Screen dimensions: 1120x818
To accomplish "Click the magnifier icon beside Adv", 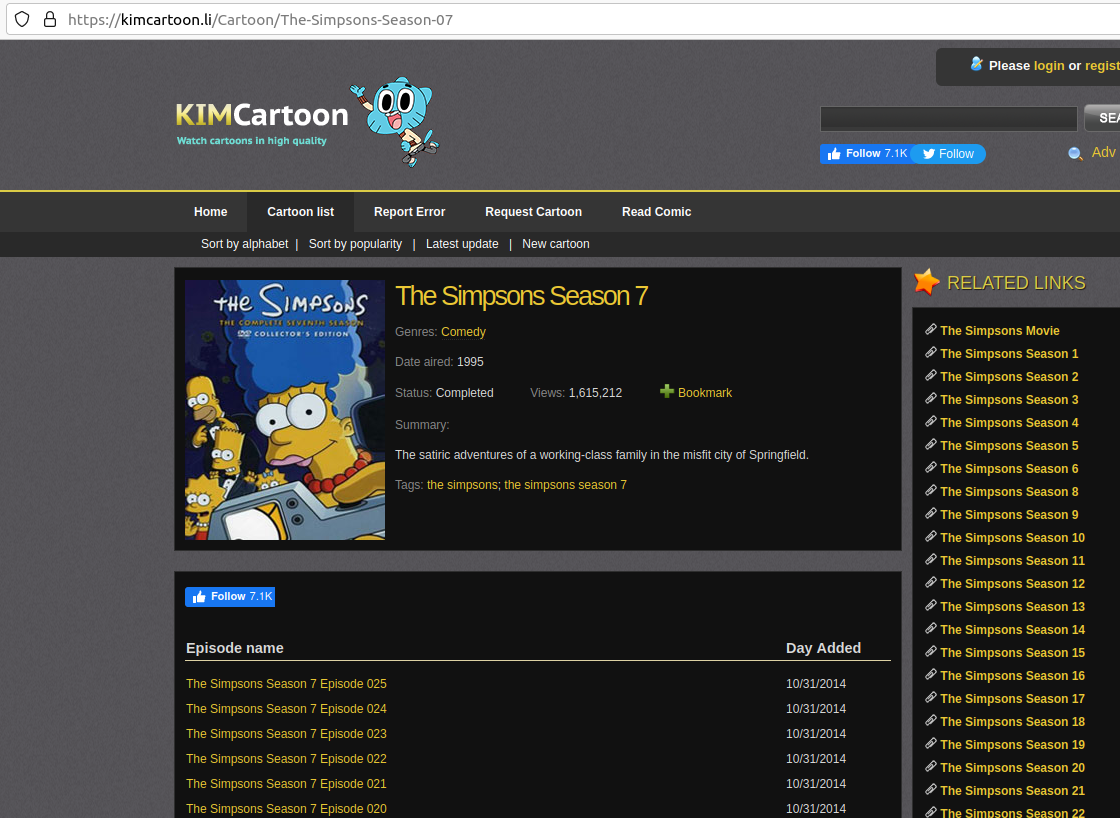I will click(x=1075, y=154).
